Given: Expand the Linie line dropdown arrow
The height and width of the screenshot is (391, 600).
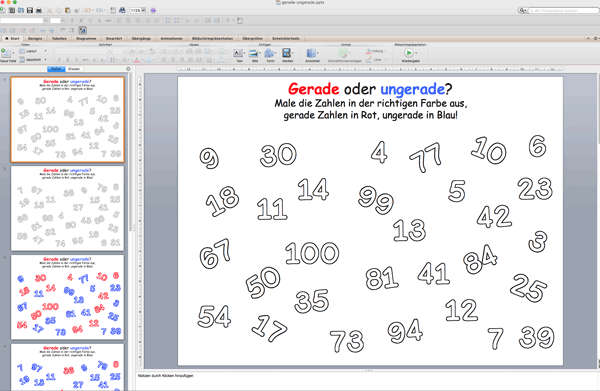Looking at the screenshot, I should 385,60.
